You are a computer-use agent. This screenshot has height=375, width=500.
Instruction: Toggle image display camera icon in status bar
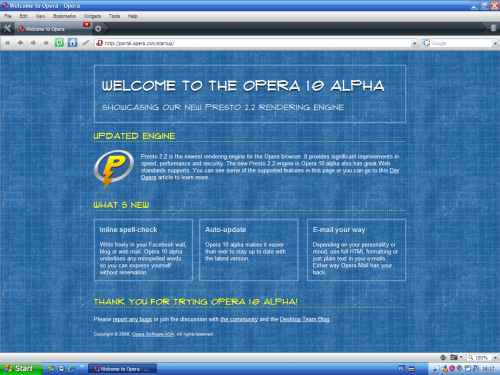click(454, 357)
